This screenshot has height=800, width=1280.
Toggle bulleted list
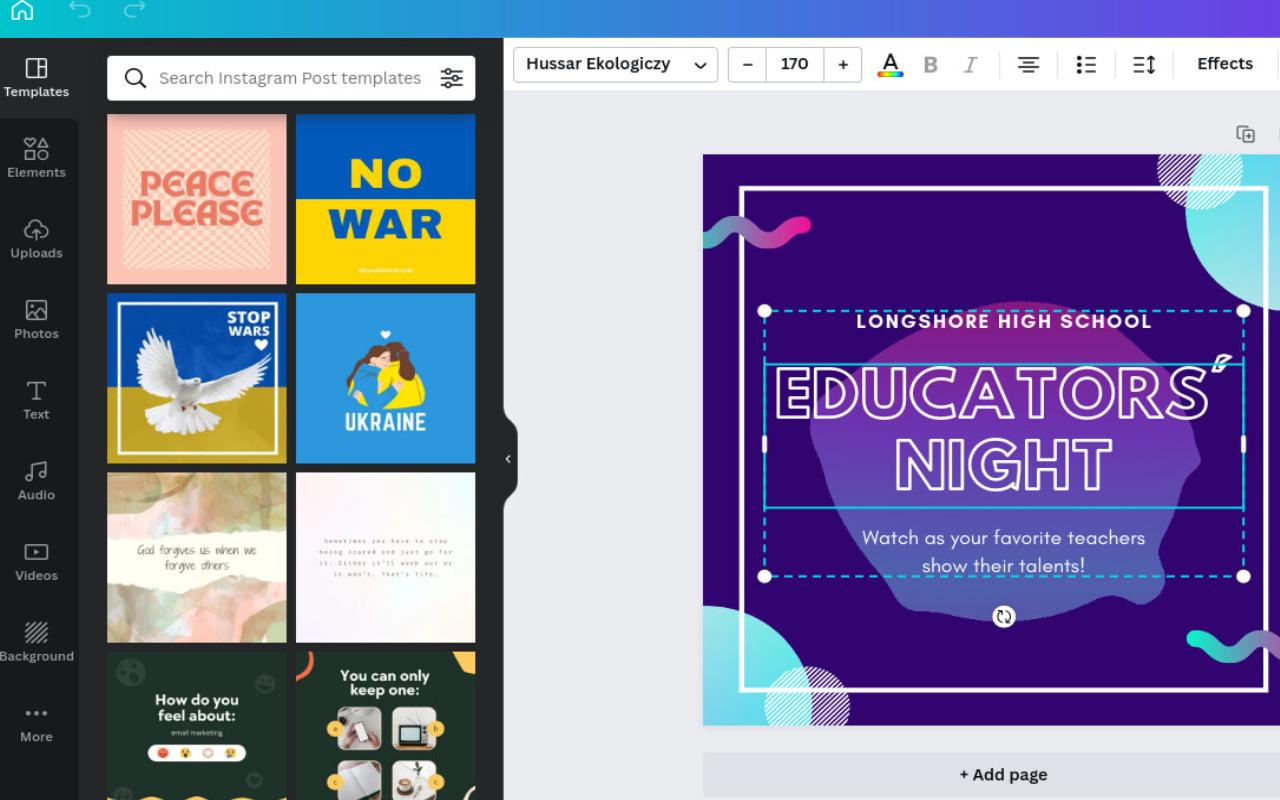1086,64
